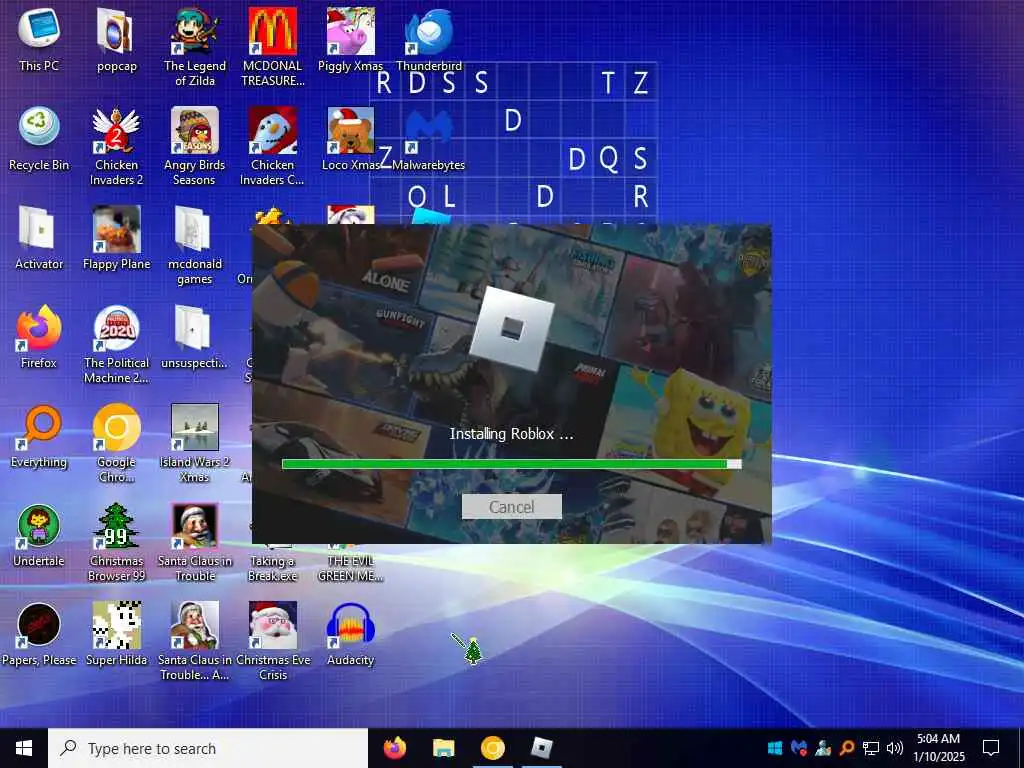1024x768 pixels.
Task: Select Firefox desktop shortcut
Action: (39, 337)
